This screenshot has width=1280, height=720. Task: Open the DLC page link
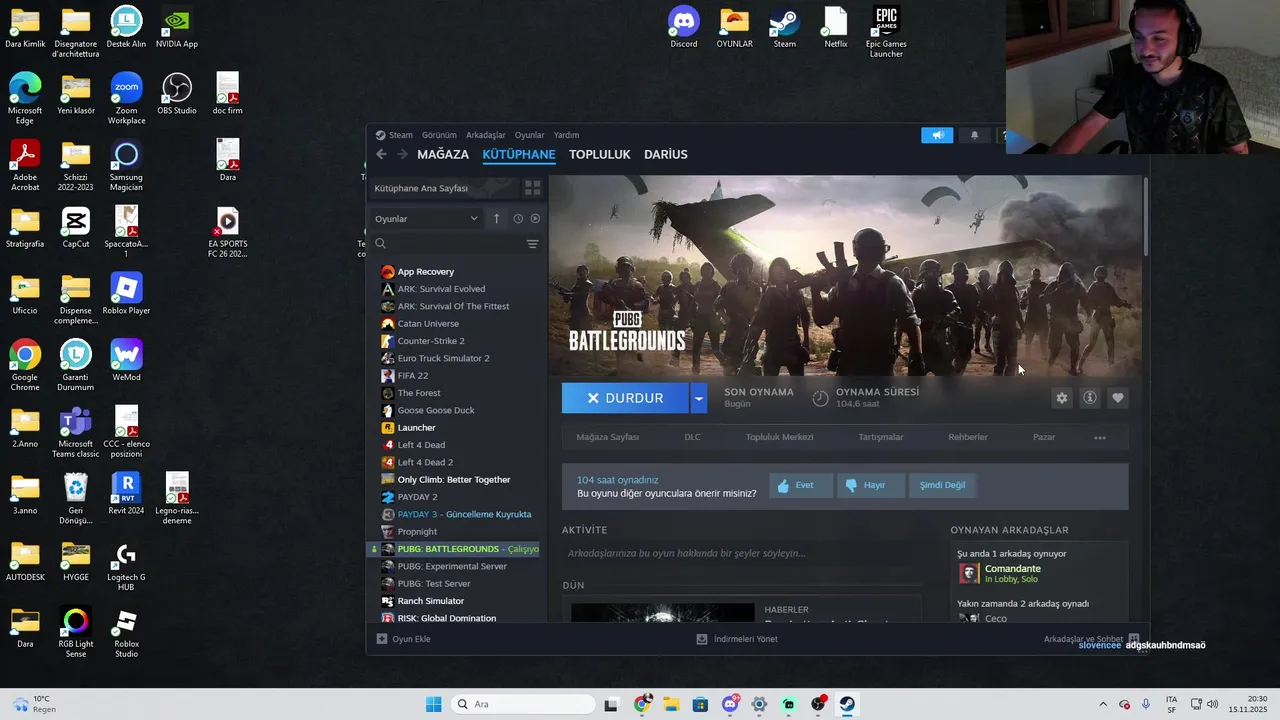click(692, 437)
